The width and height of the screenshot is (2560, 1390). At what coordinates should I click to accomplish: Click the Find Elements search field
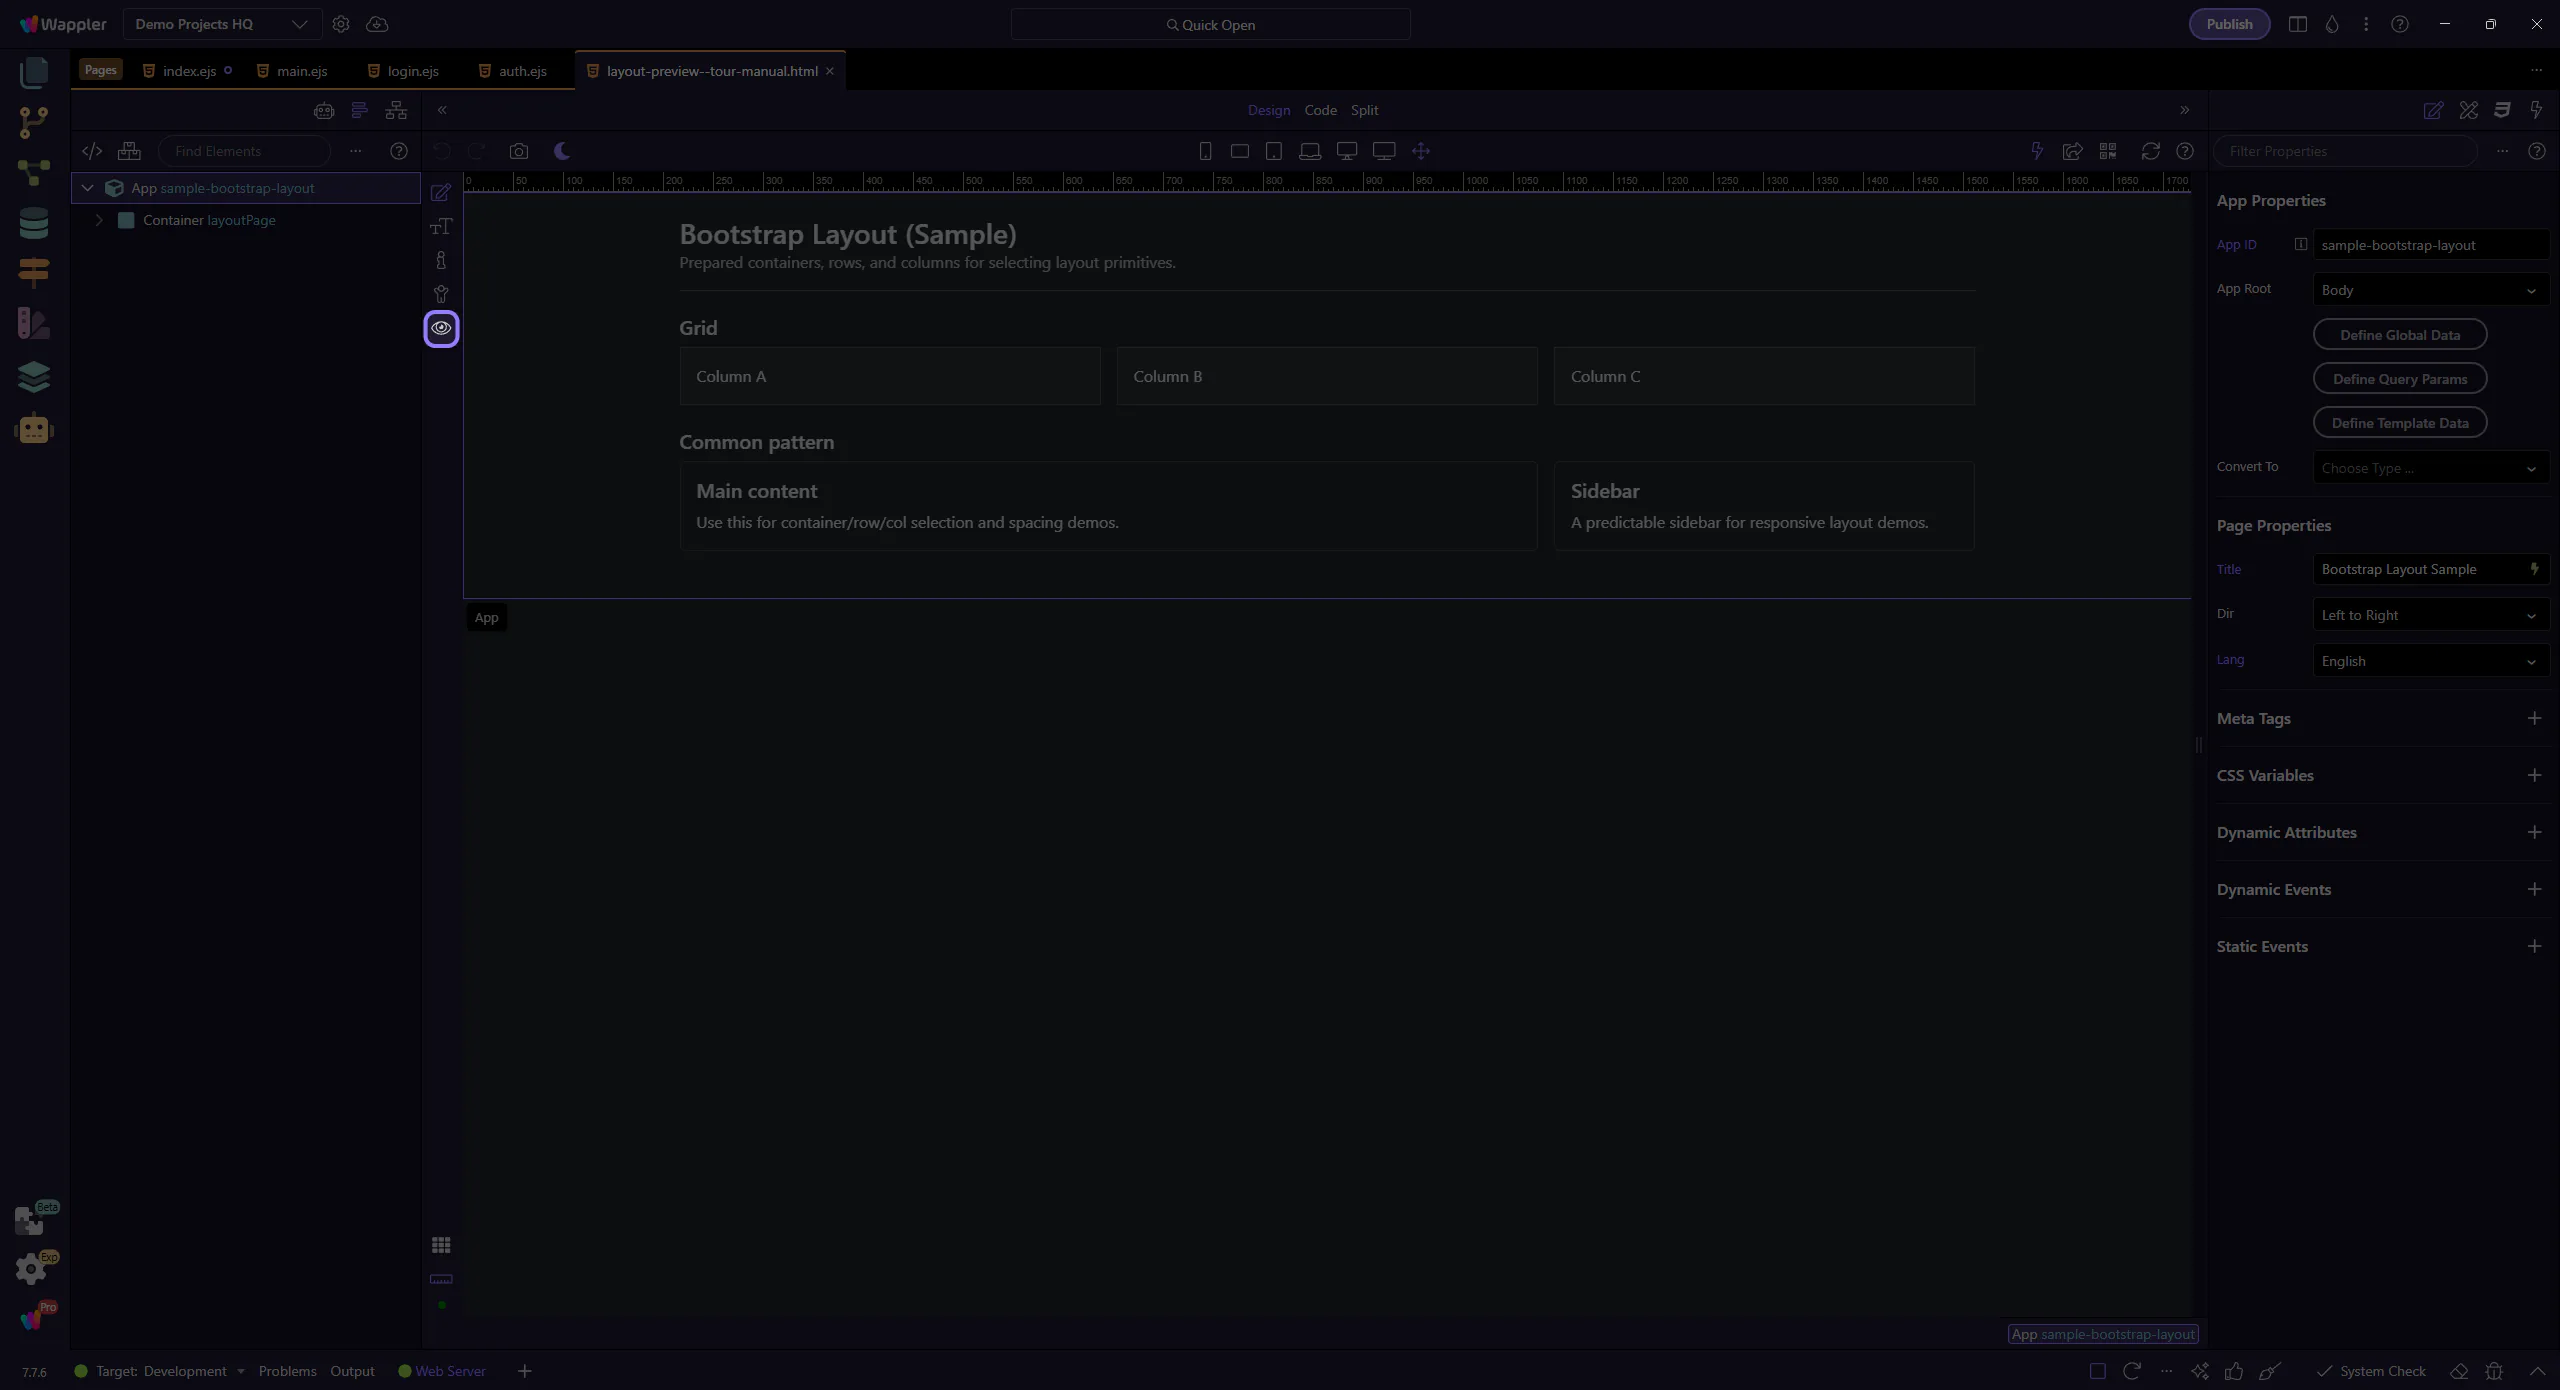pos(245,151)
